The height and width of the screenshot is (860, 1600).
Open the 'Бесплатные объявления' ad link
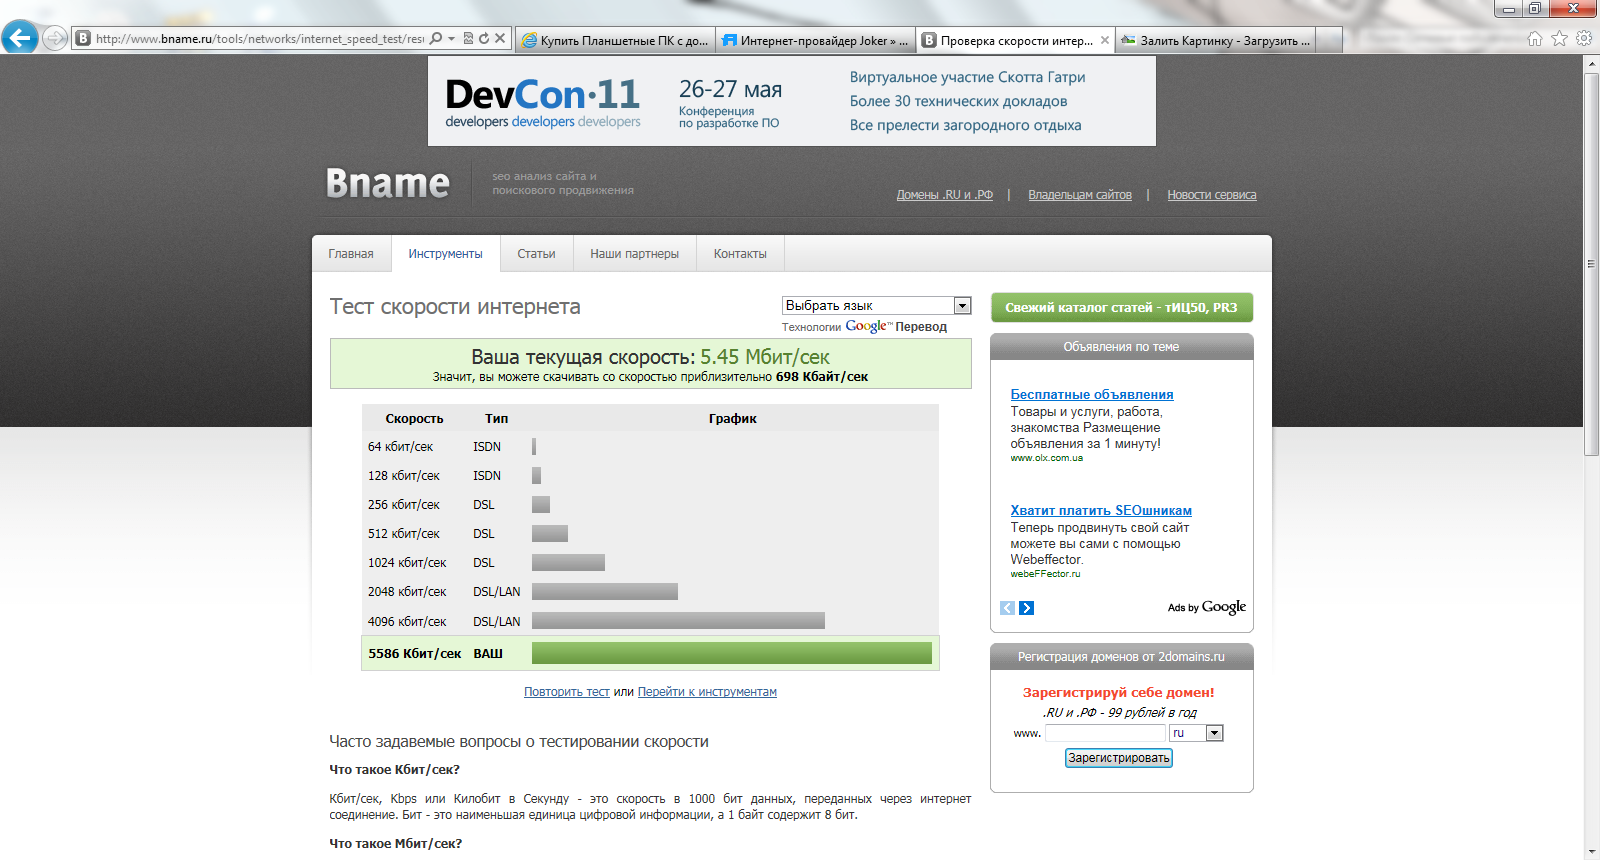[1092, 395]
